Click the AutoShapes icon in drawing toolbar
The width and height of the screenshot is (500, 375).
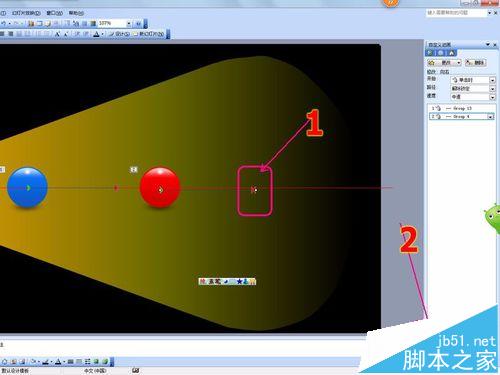[5, 361]
